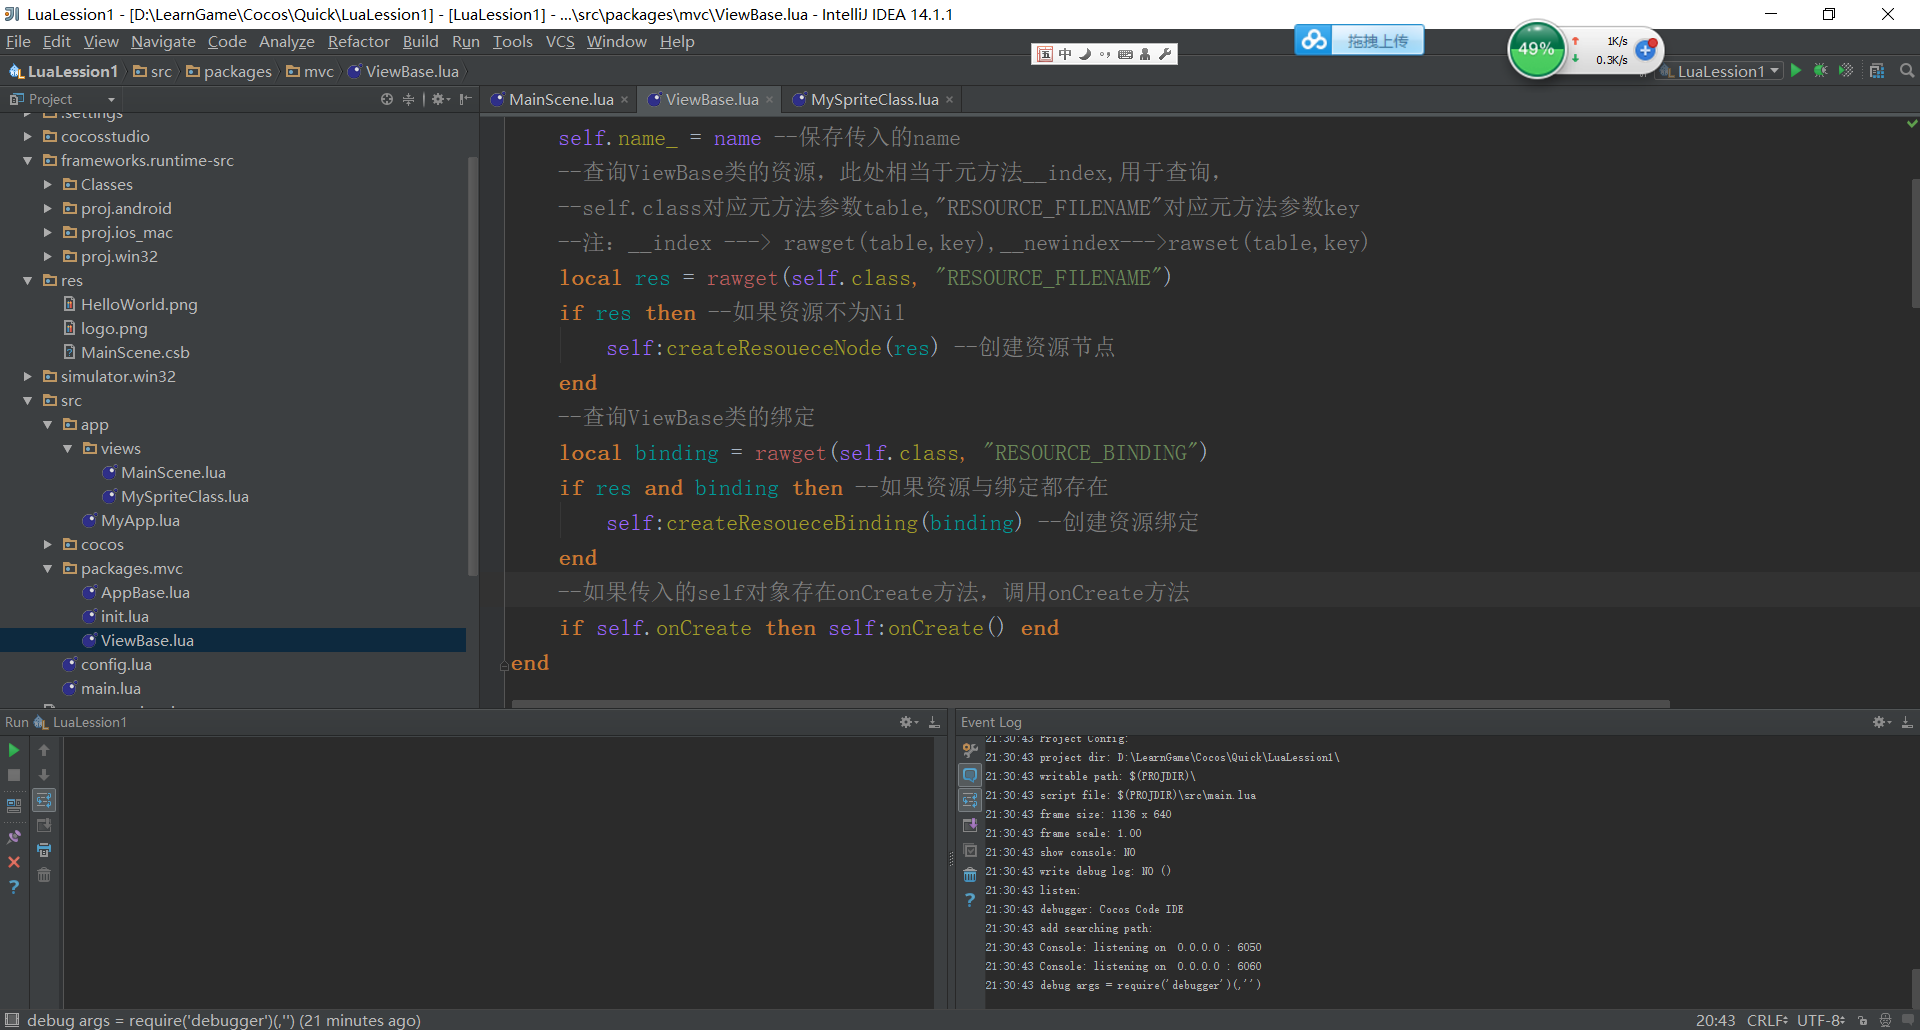This screenshot has height=1030, width=1920.
Task: Click mvc in breadcrumb bar
Action: [x=310, y=71]
